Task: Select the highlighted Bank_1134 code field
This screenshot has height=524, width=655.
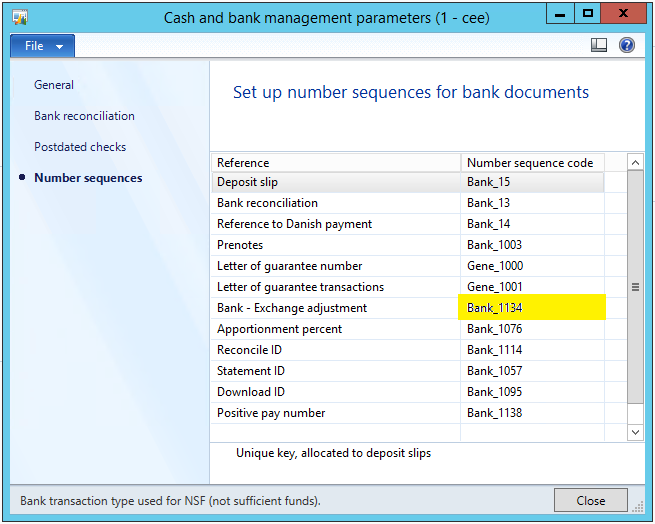Action: pos(530,308)
